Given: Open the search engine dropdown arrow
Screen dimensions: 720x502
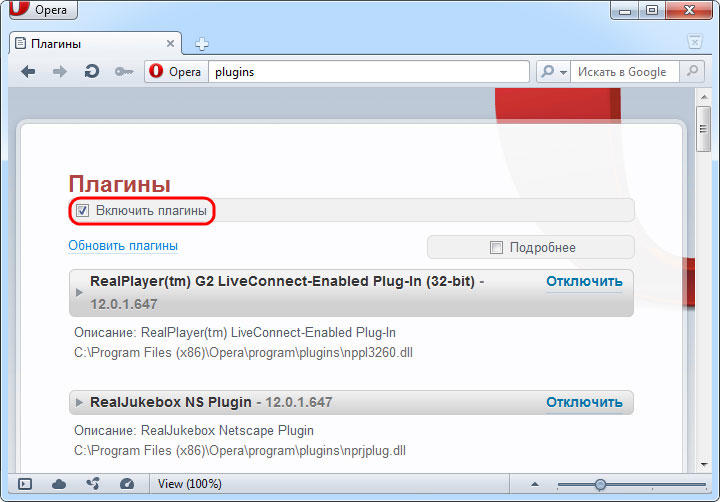Looking at the screenshot, I should point(563,72).
